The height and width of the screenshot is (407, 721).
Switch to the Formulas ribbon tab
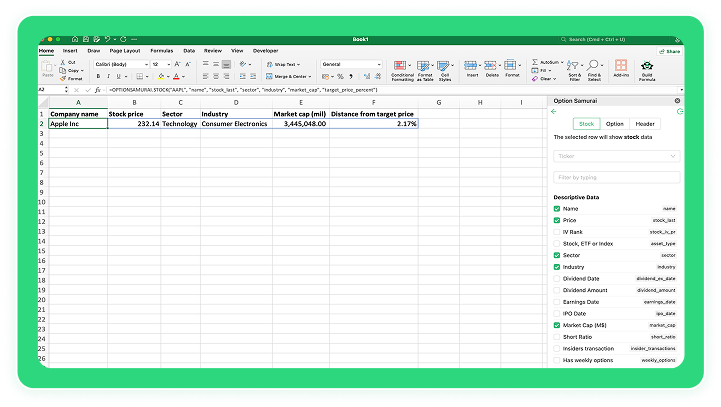(x=161, y=50)
